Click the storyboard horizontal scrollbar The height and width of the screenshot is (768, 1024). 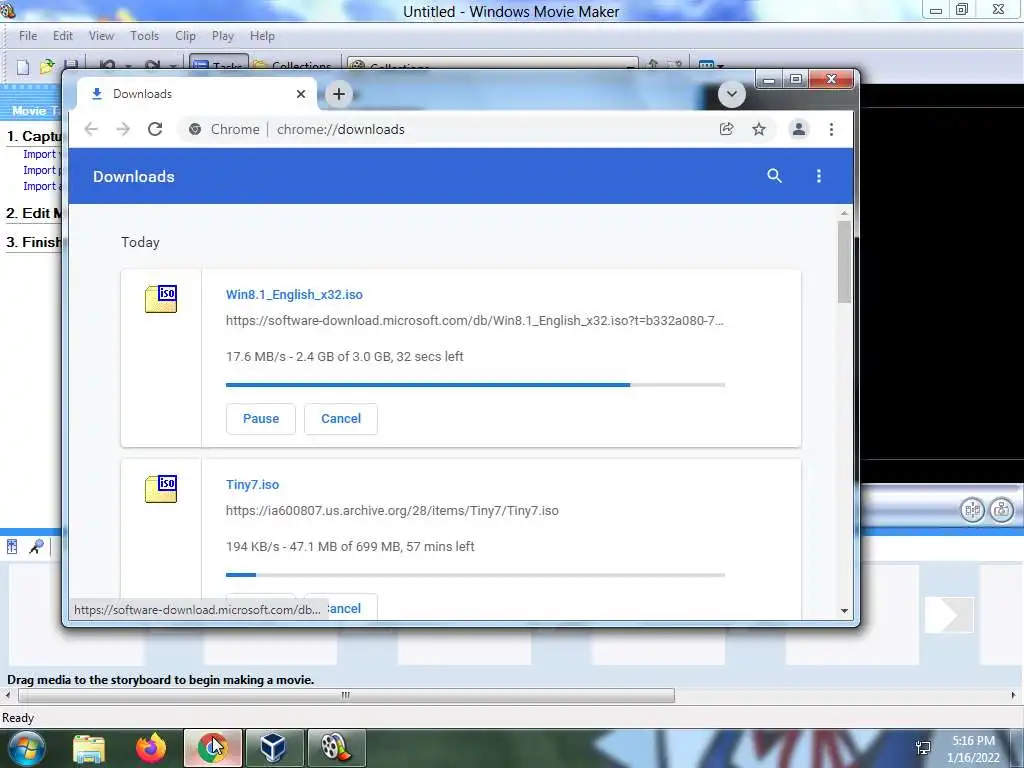(346, 696)
